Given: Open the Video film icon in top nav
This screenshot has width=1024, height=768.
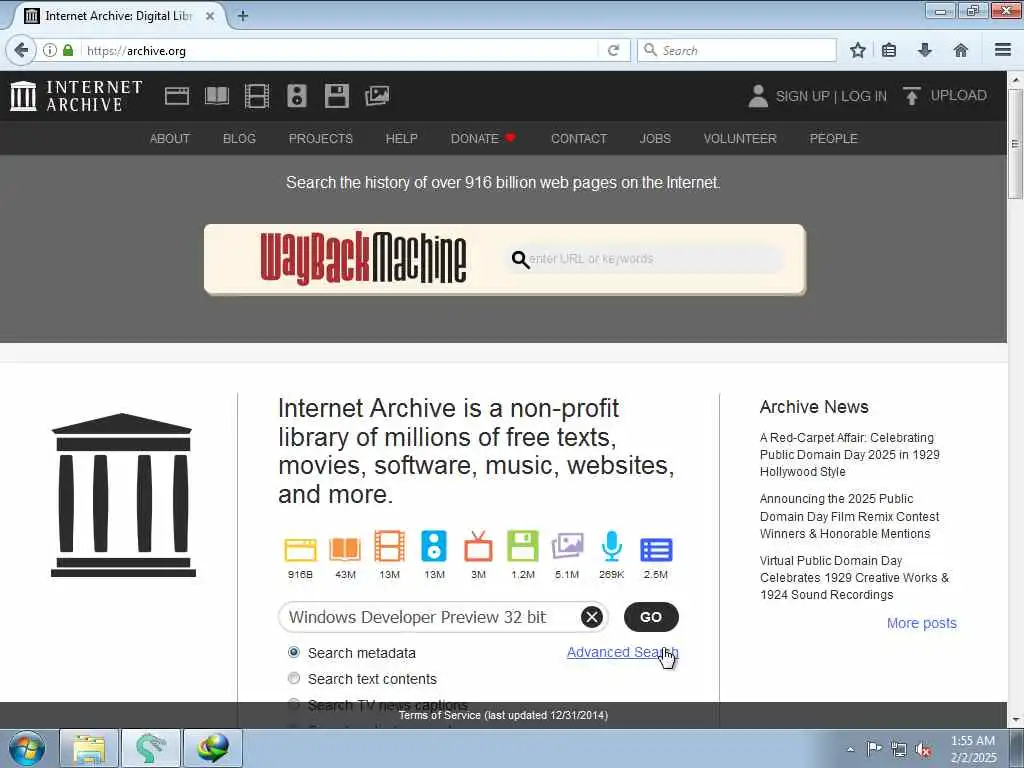Looking at the screenshot, I should (257, 96).
